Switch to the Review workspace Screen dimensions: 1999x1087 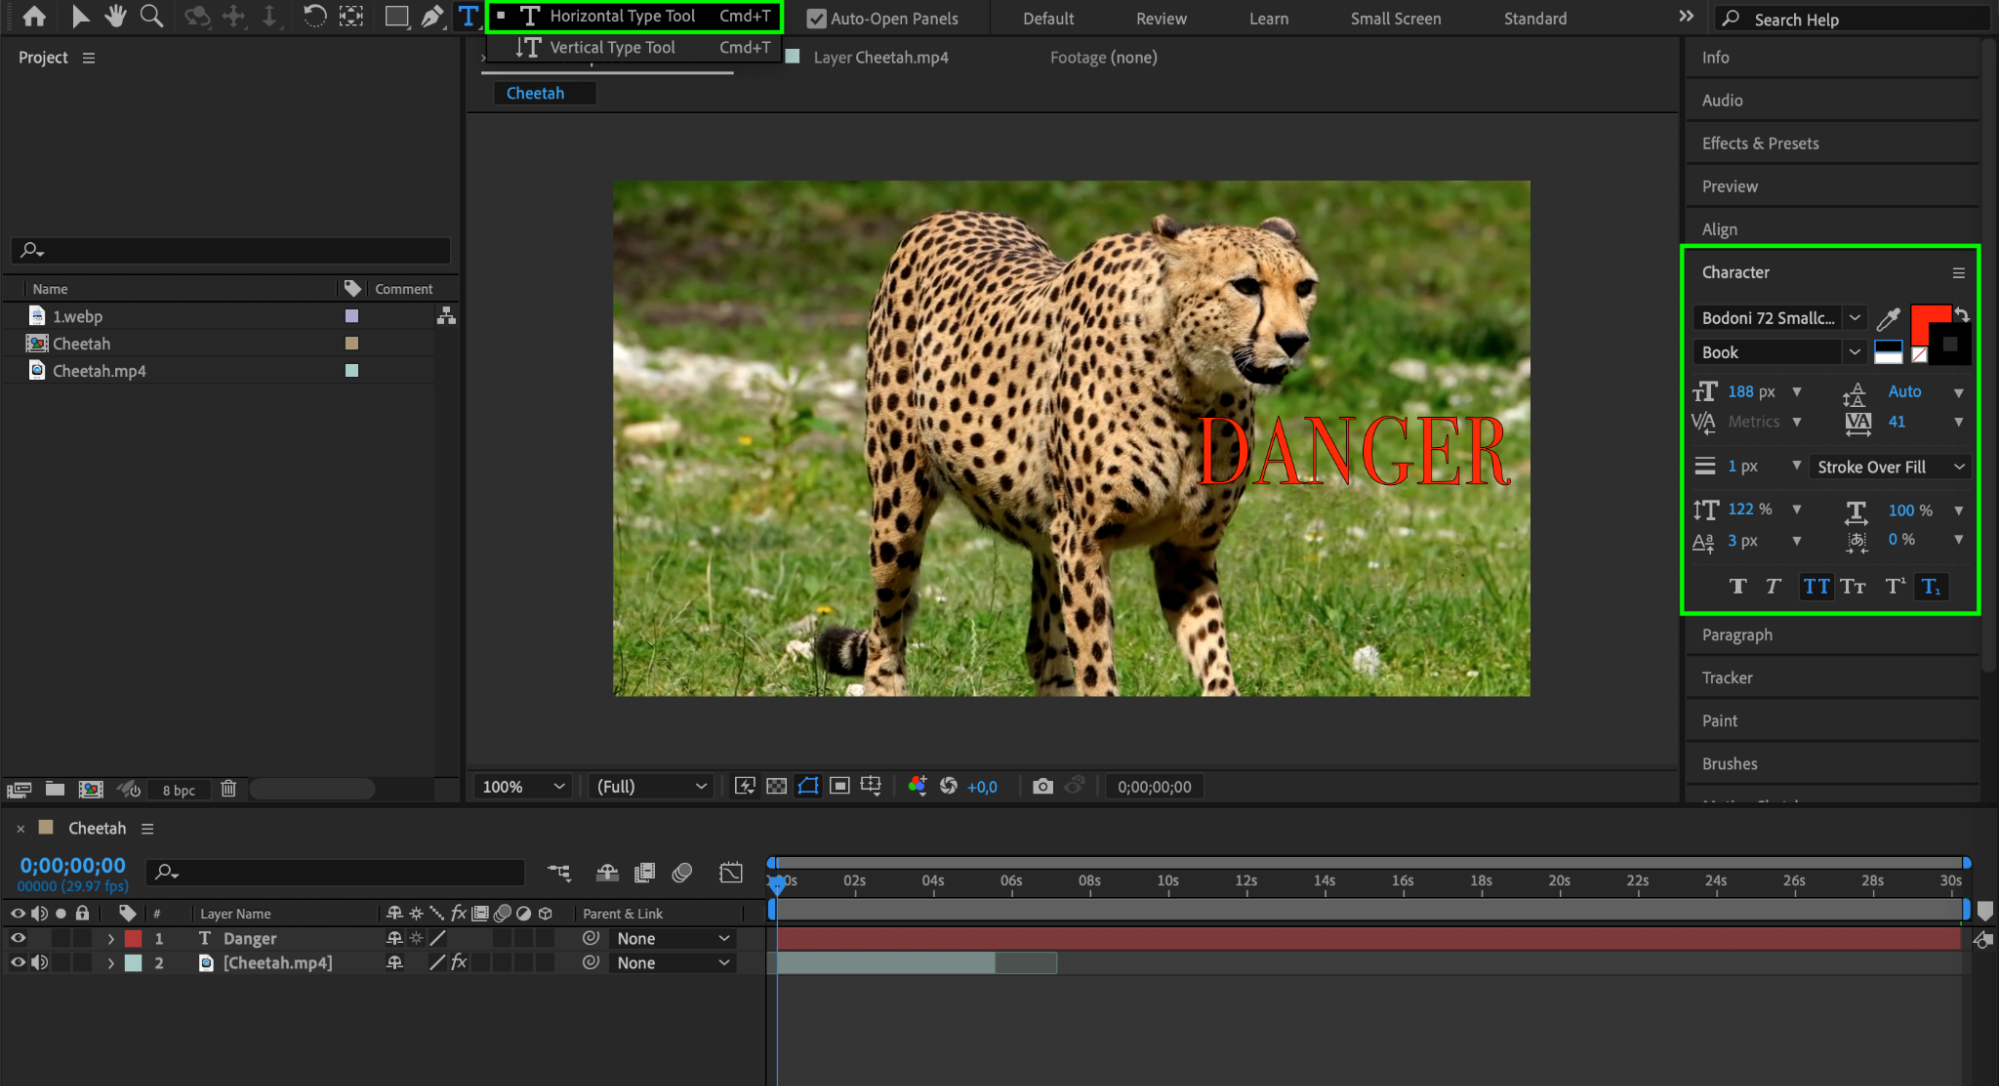point(1161,18)
